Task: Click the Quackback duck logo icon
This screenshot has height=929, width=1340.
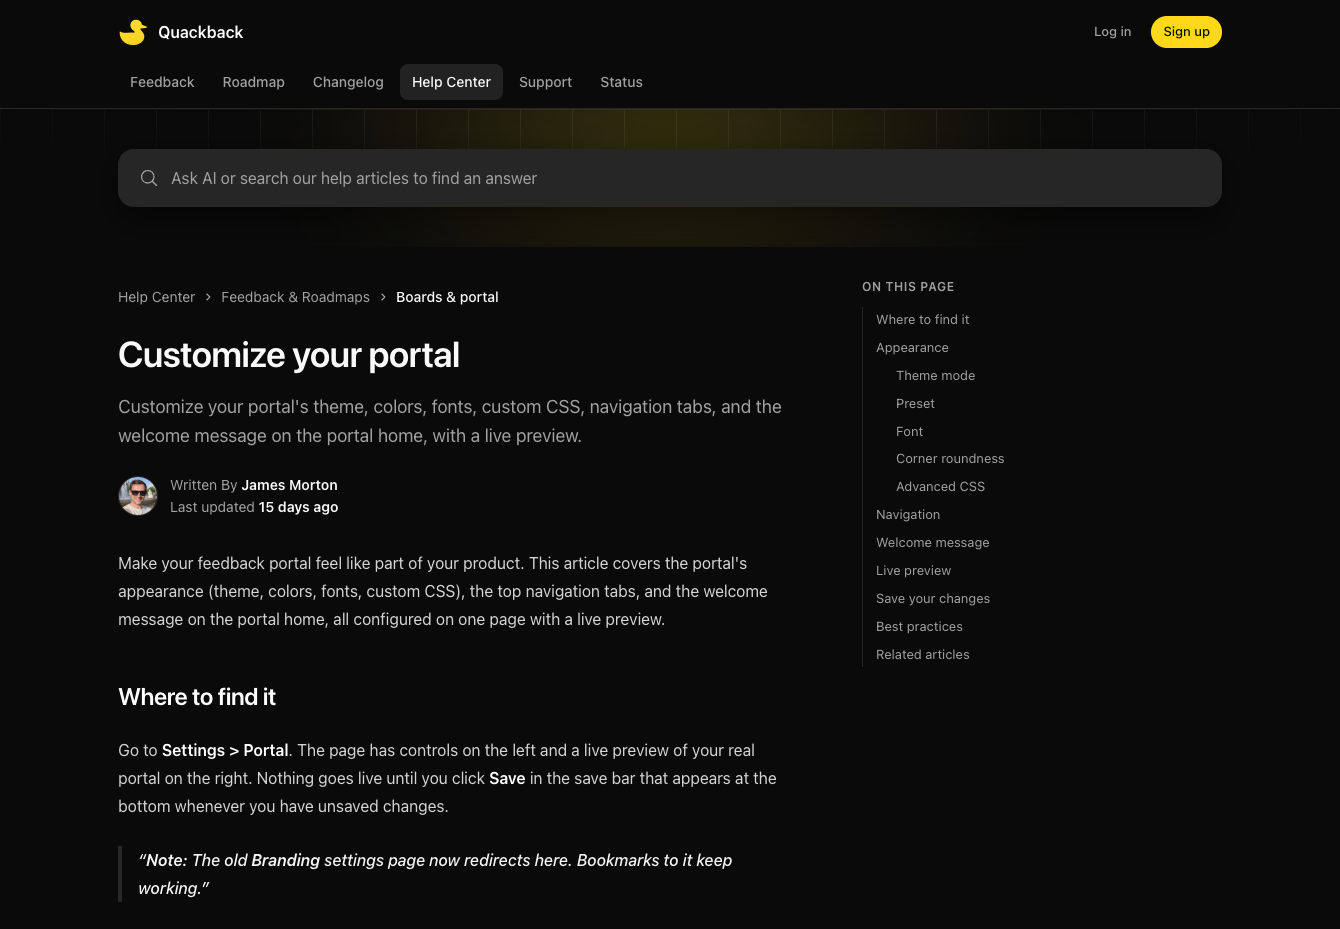Action: [x=133, y=32]
